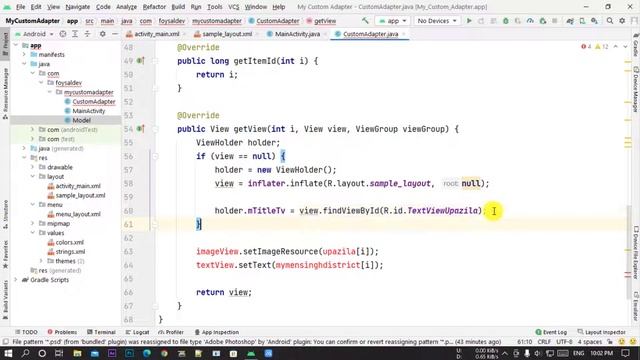Click the Windows taskbar search icon
Screen dimensions: 640x360
pos(25,353)
